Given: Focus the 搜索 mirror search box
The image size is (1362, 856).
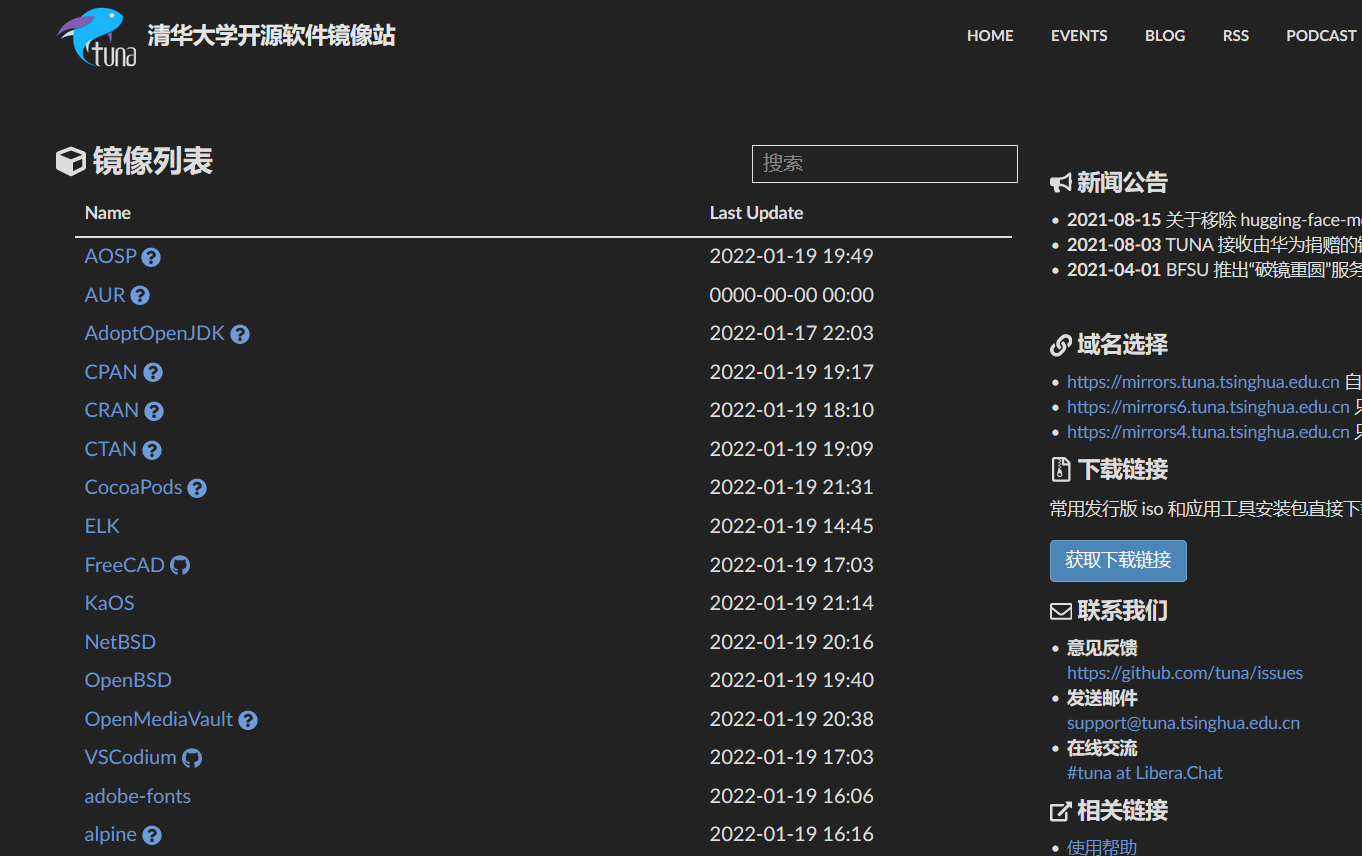Looking at the screenshot, I should pos(885,164).
